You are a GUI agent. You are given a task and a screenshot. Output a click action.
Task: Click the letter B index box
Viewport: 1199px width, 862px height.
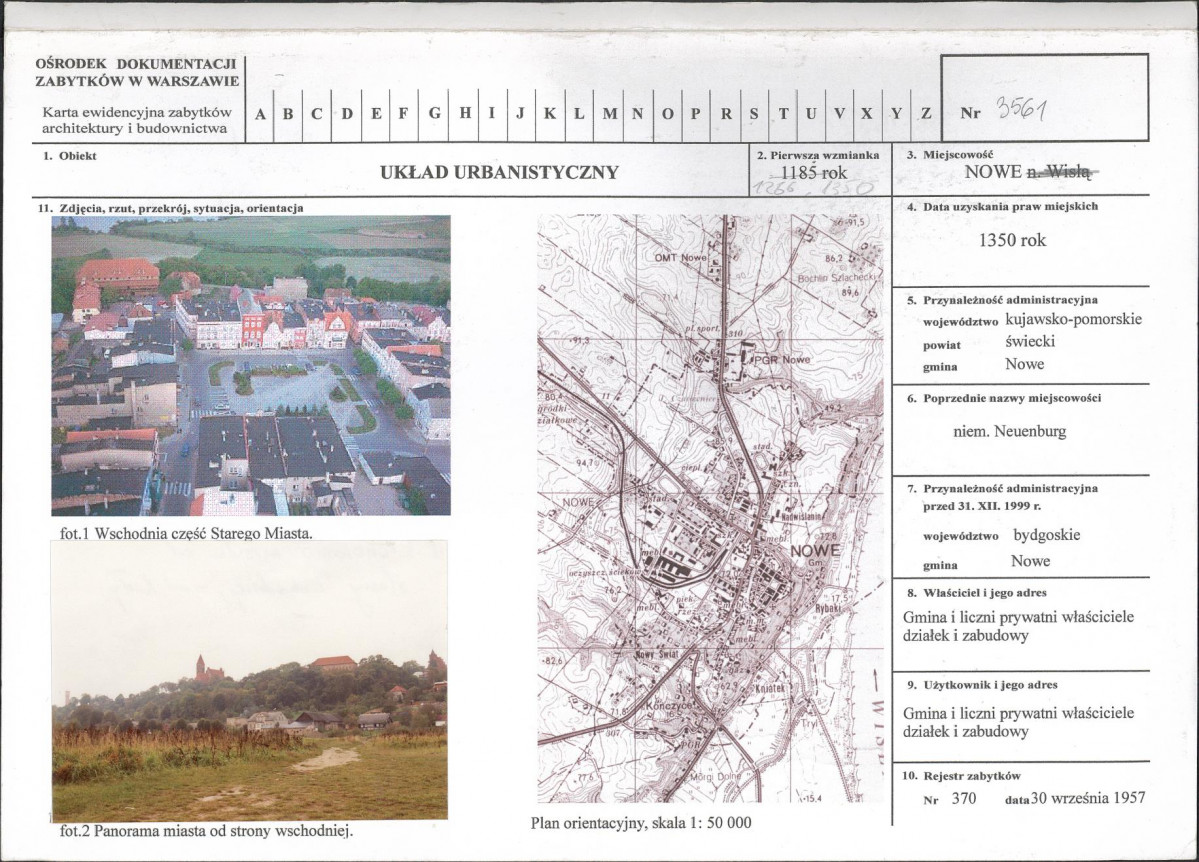(288, 114)
